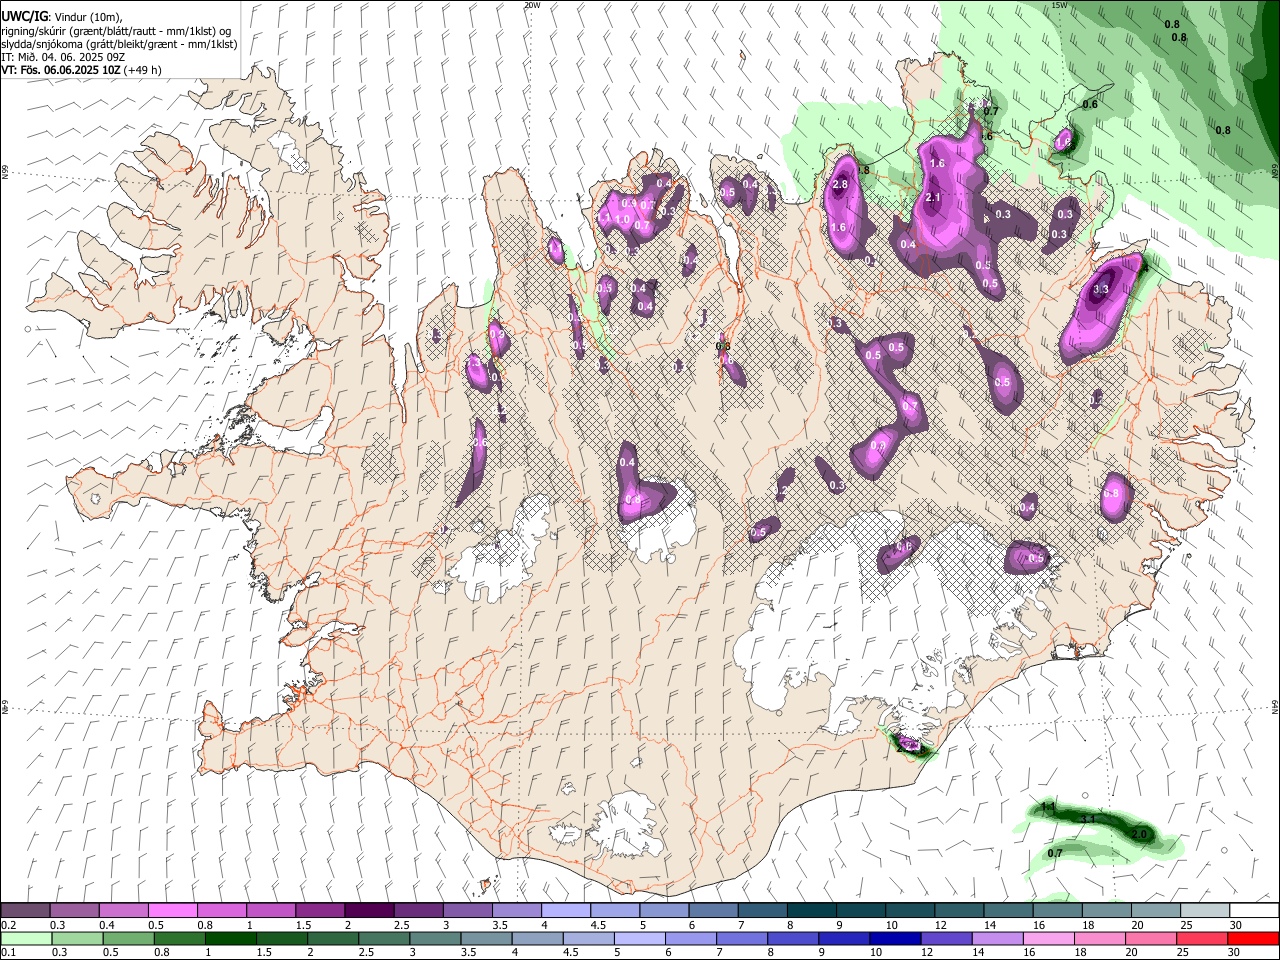Select the dark navy swatch between 10 and 12
This screenshot has width=1280, height=960.
pyautogui.click(x=893, y=938)
